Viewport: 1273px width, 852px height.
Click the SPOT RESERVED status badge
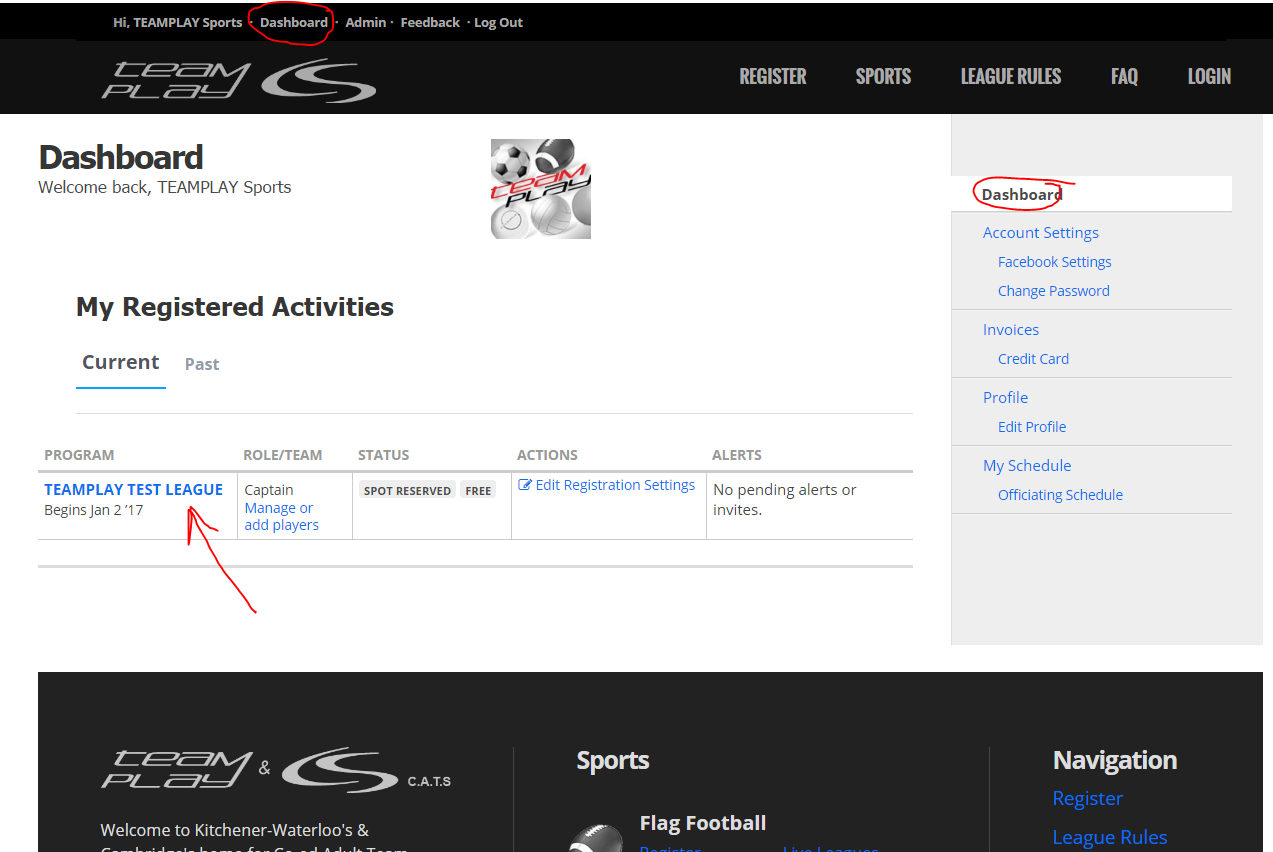pyautogui.click(x=408, y=490)
